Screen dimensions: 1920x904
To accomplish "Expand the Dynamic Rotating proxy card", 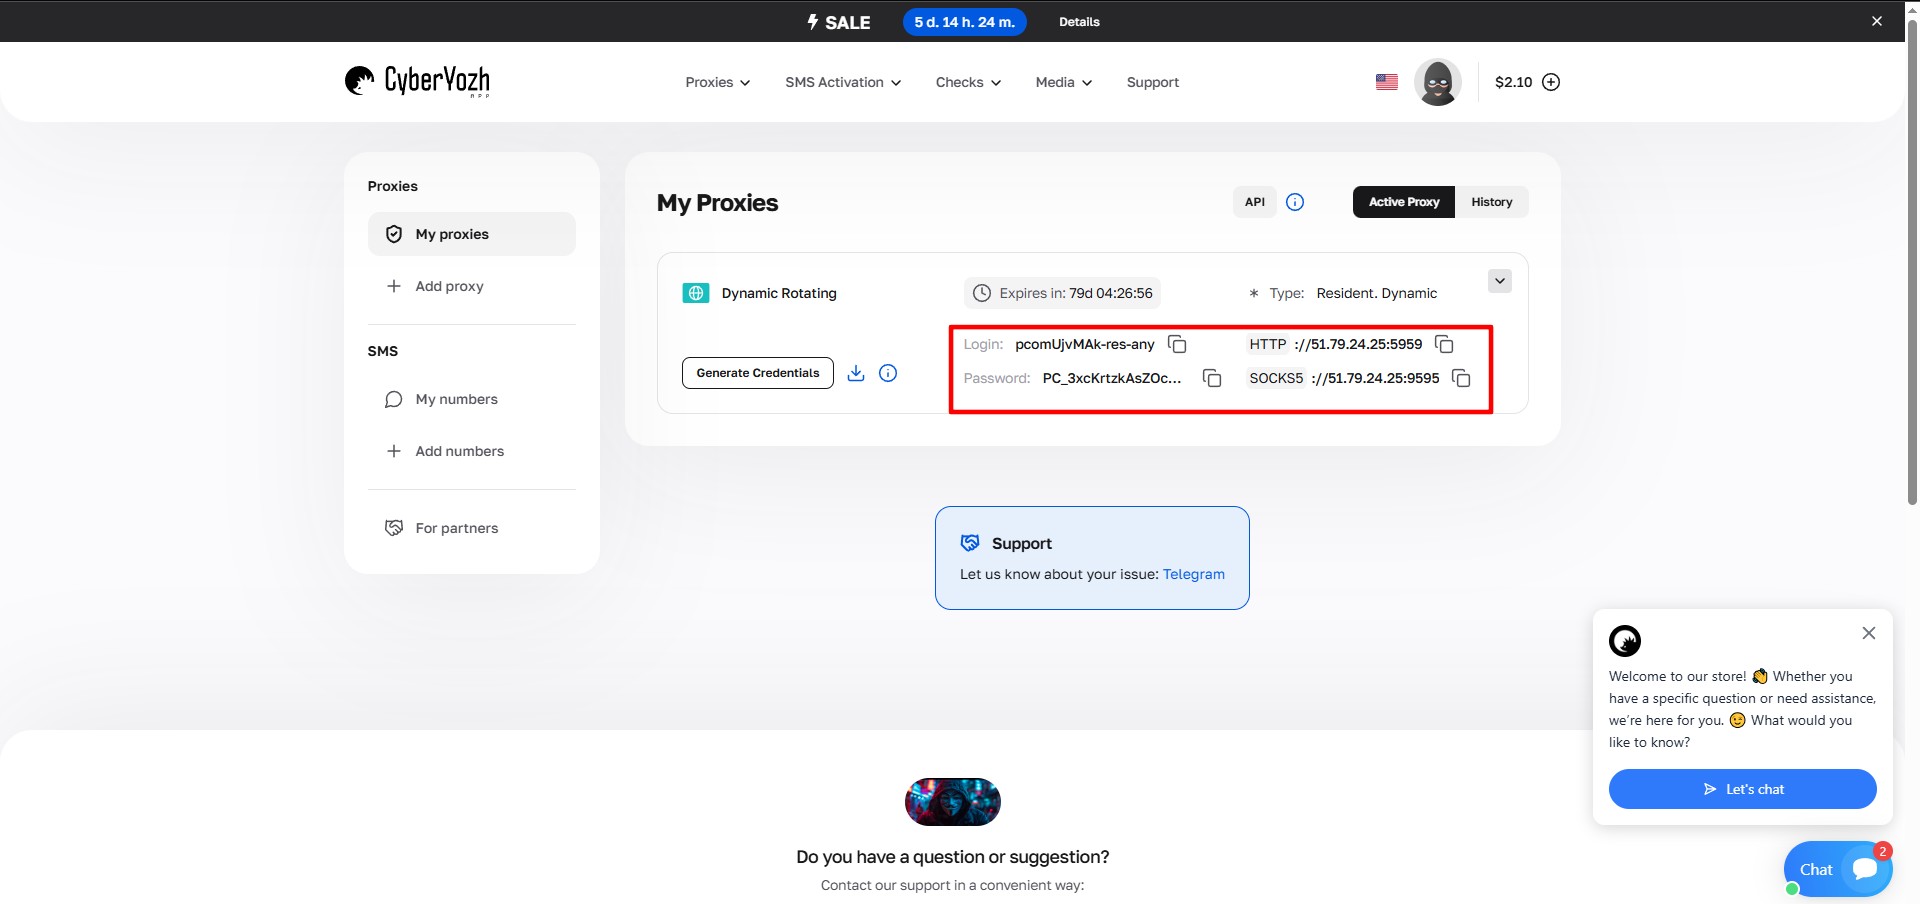I will (1499, 281).
